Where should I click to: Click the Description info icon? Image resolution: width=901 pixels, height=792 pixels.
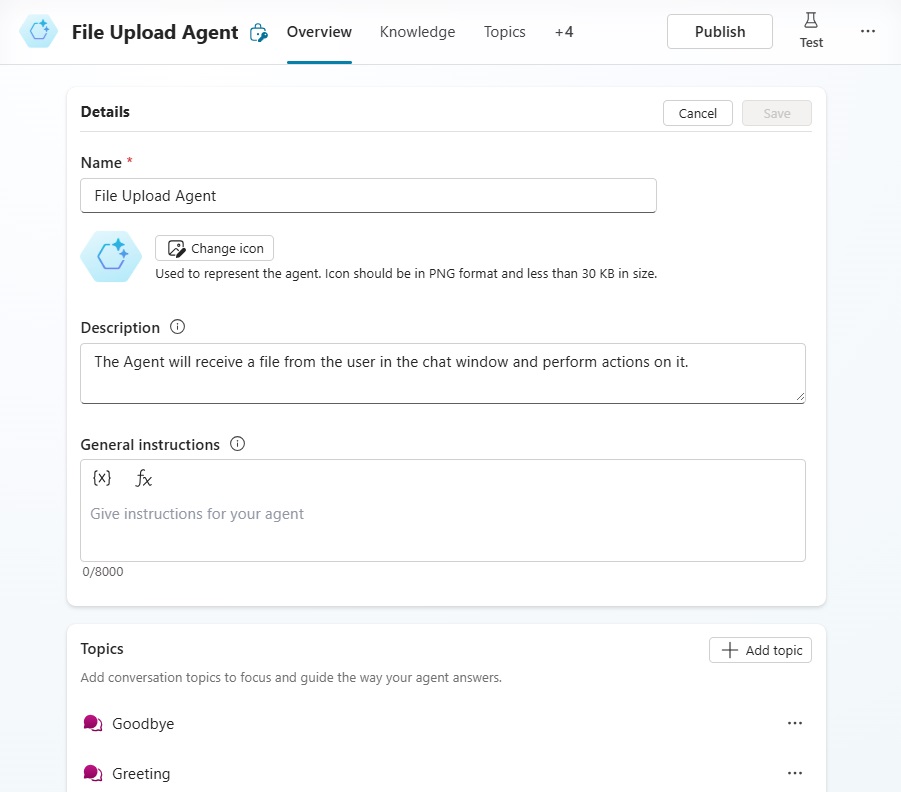click(x=178, y=327)
